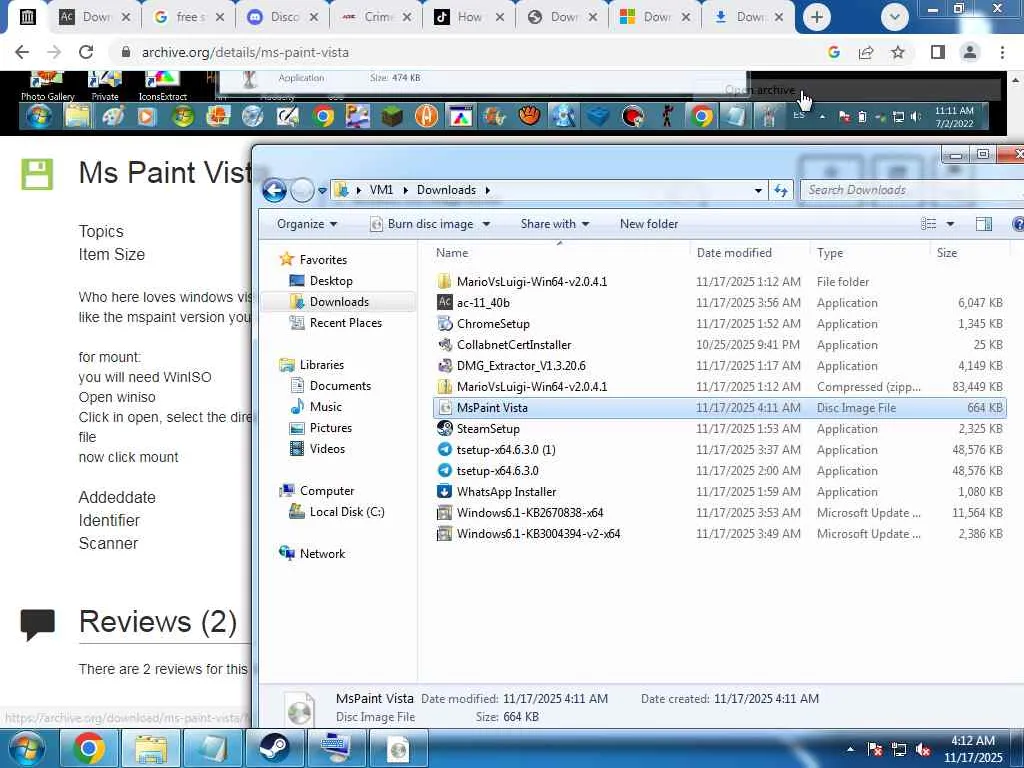Viewport: 1024px width, 768px height.
Task: Reload the archive.org page
Action: point(86,52)
